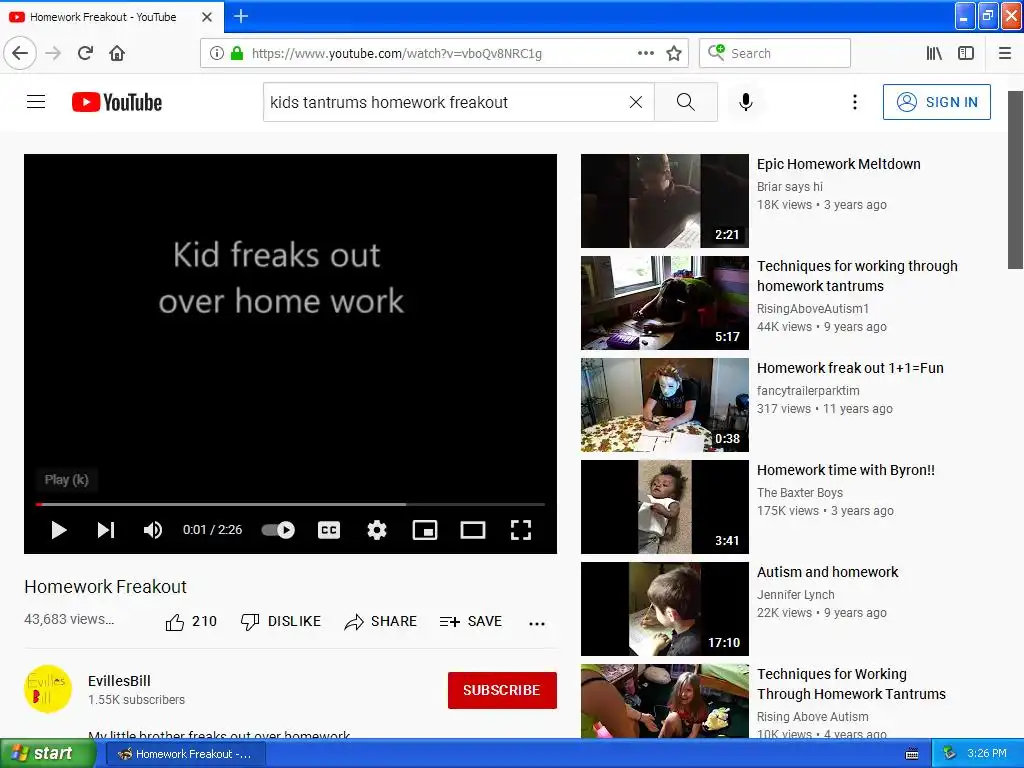The image size is (1024, 768).
Task: Open Homework time with Byron!! video
Action: (x=665, y=507)
